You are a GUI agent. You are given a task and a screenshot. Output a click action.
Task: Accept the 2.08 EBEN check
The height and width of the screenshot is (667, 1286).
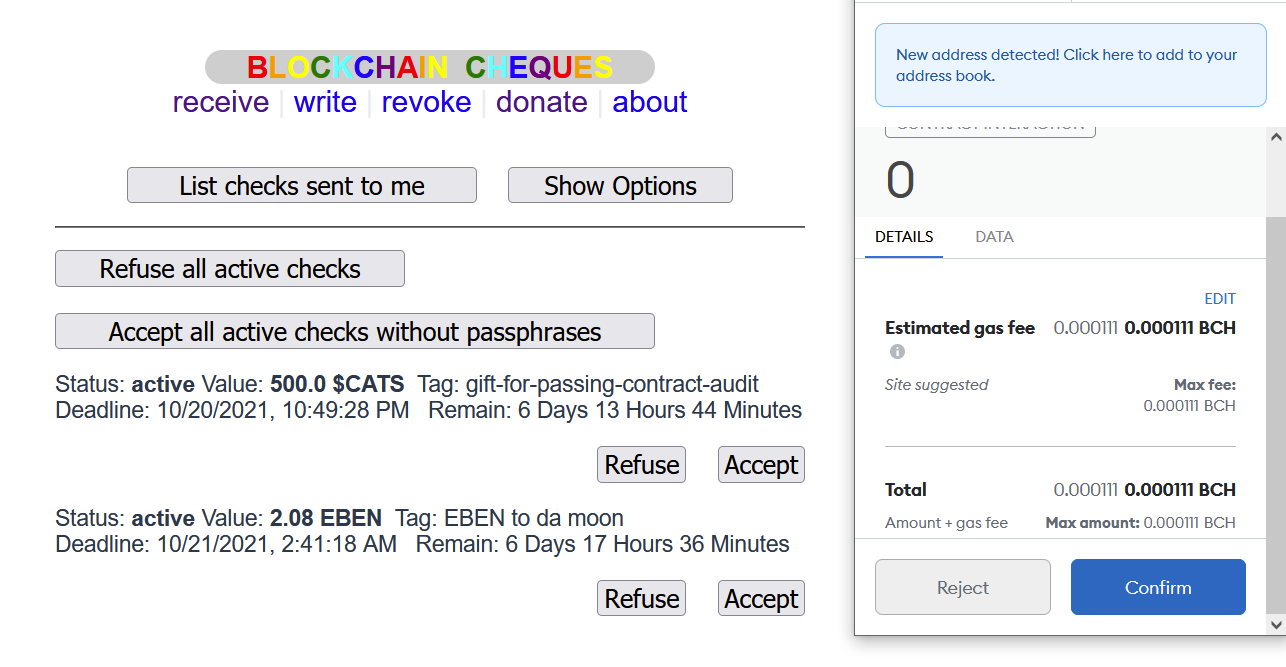pos(761,598)
